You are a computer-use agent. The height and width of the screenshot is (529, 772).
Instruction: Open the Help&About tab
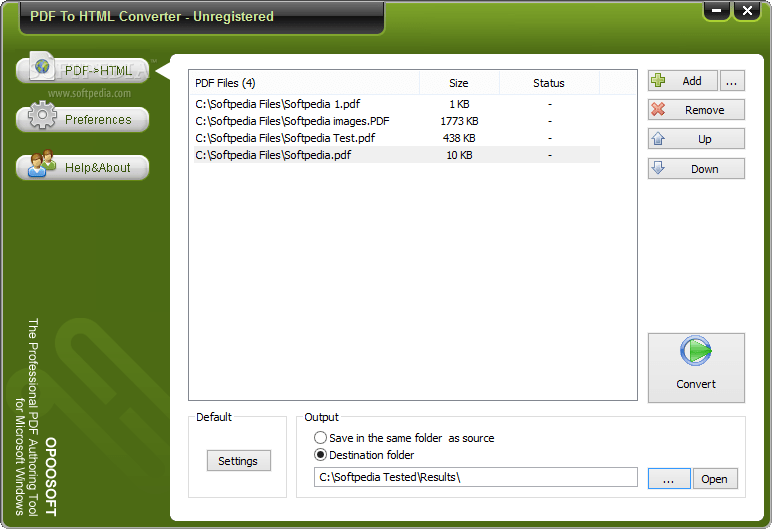[x=82, y=167]
